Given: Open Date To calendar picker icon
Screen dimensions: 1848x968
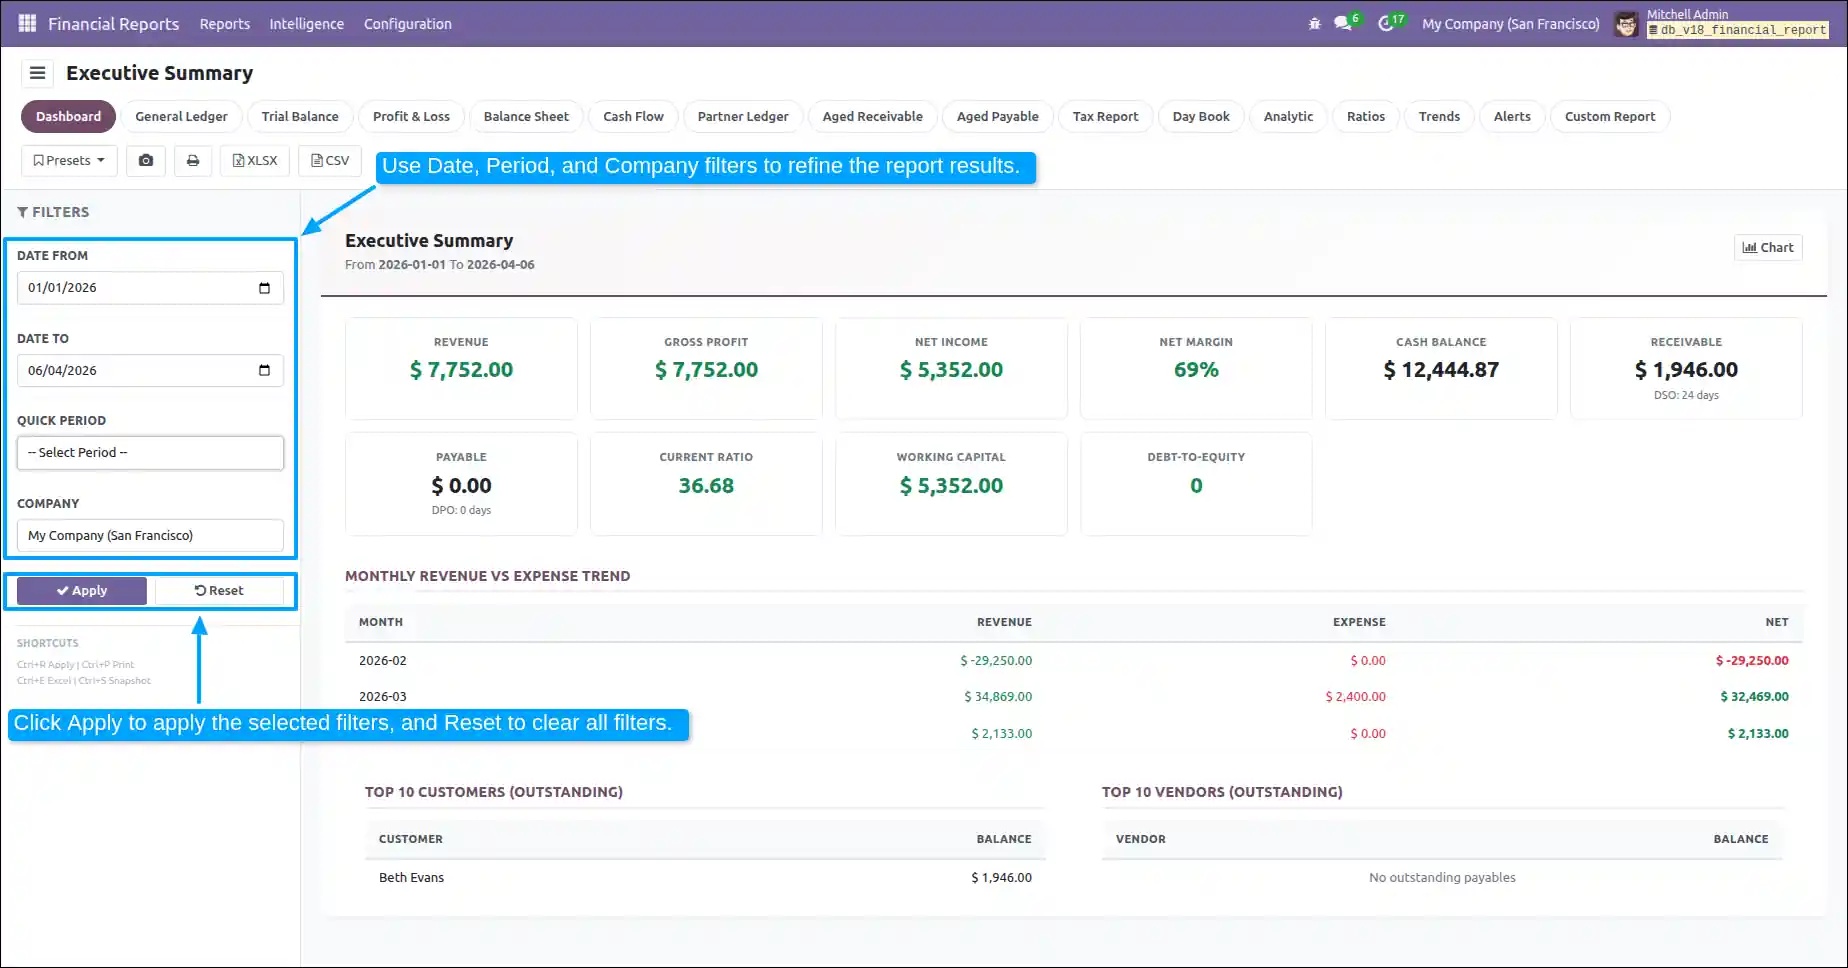Looking at the screenshot, I should 264,370.
